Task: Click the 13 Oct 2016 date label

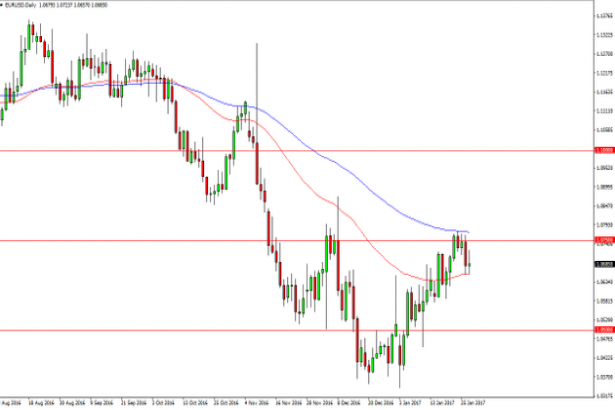Action: click(195, 403)
